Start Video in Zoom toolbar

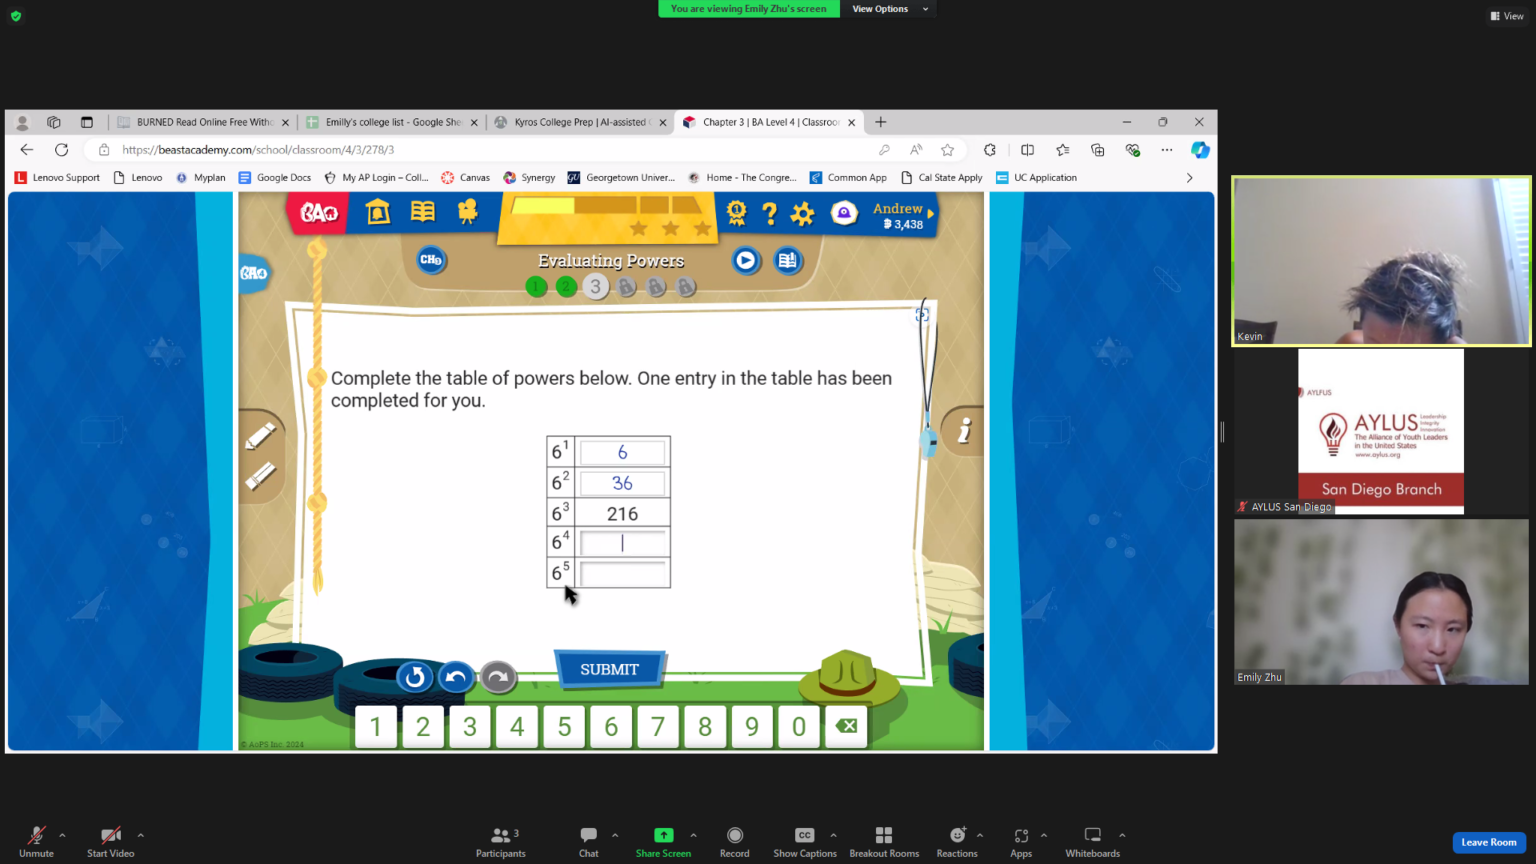point(110,841)
